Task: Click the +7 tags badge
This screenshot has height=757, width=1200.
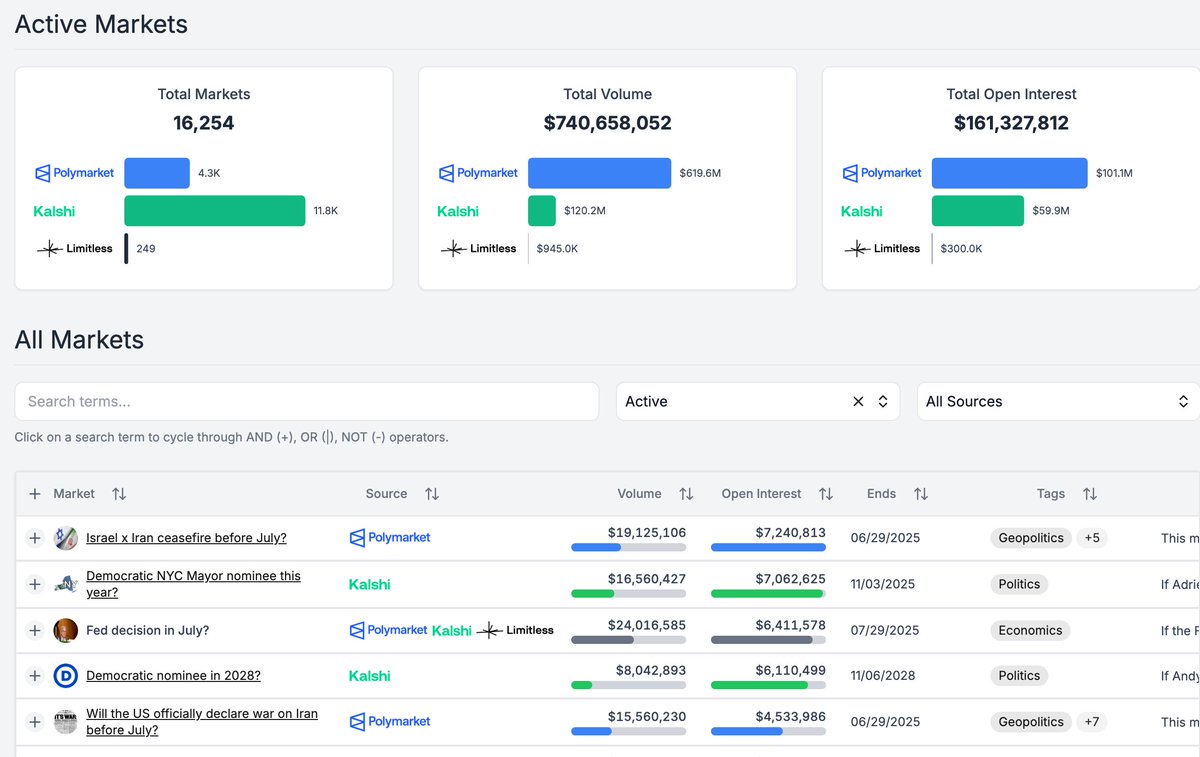Action: point(1092,722)
